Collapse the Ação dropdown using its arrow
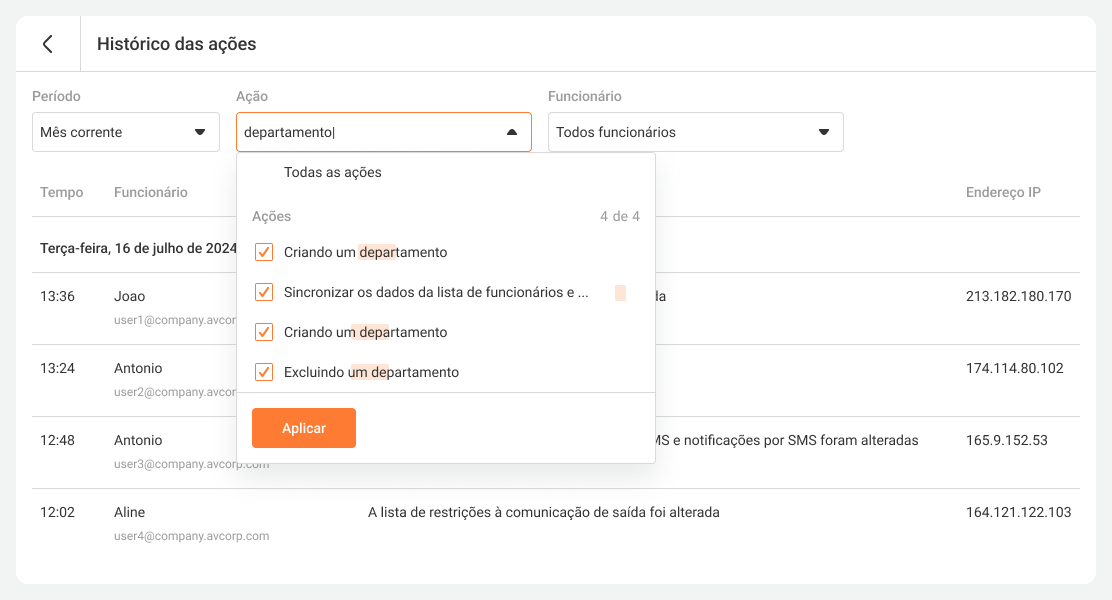The width and height of the screenshot is (1112, 600). (511, 132)
